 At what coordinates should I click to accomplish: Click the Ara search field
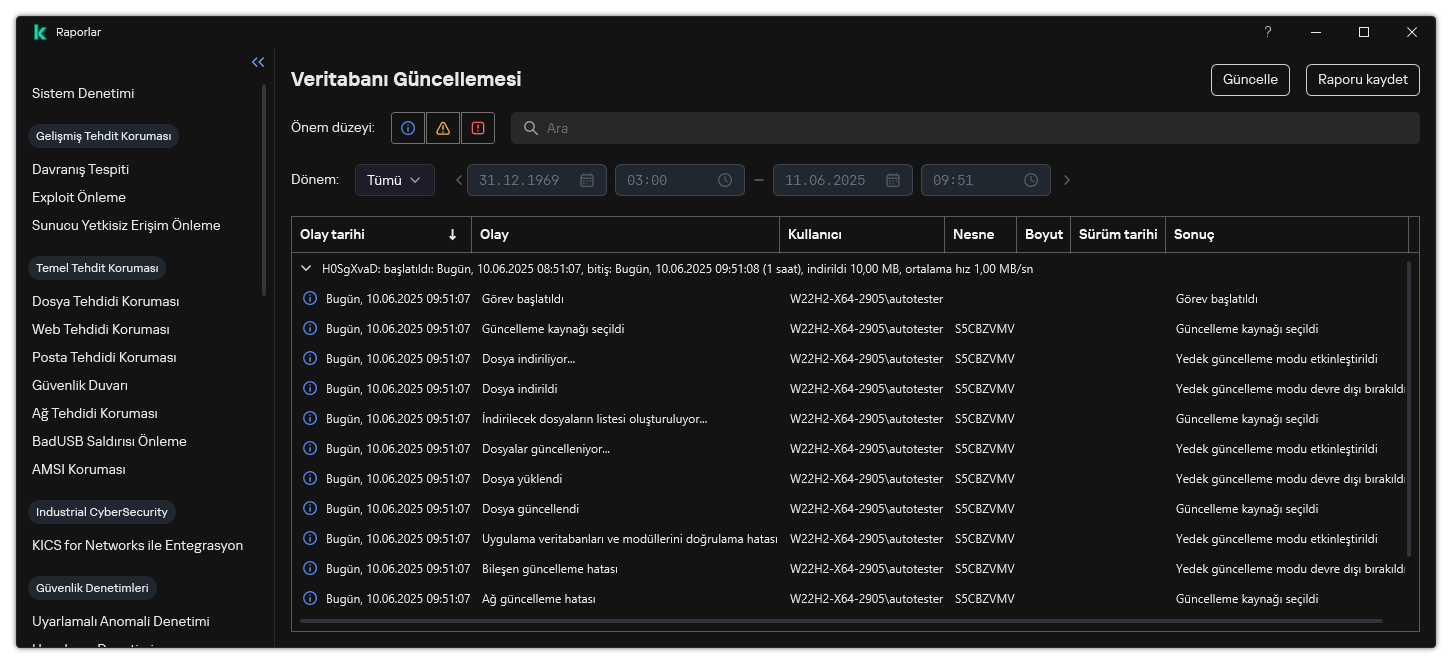pos(965,128)
